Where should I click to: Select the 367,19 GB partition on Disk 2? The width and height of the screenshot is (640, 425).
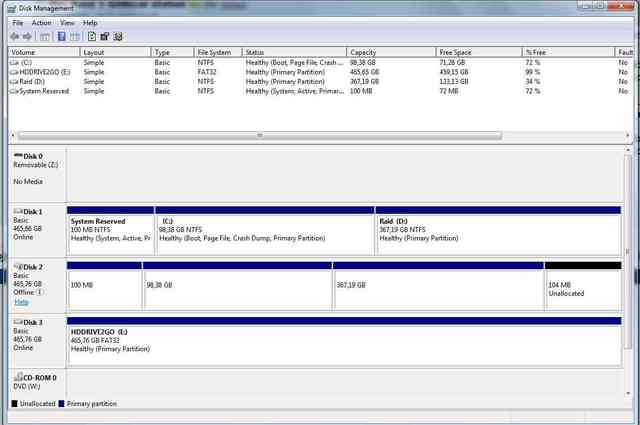[438, 286]
